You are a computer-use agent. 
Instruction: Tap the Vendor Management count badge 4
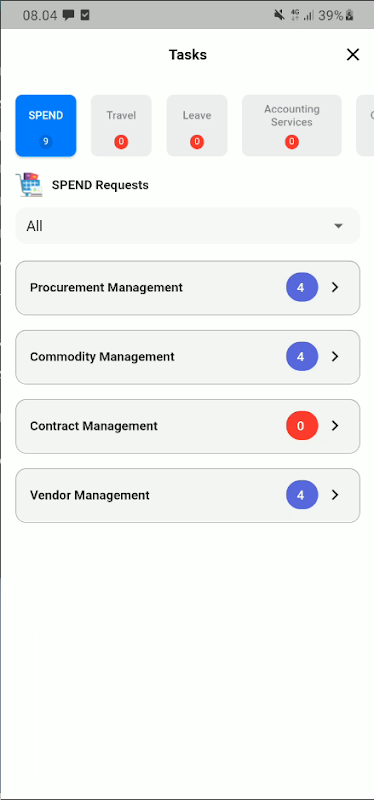pyautogui.click(x=302, y=495)
